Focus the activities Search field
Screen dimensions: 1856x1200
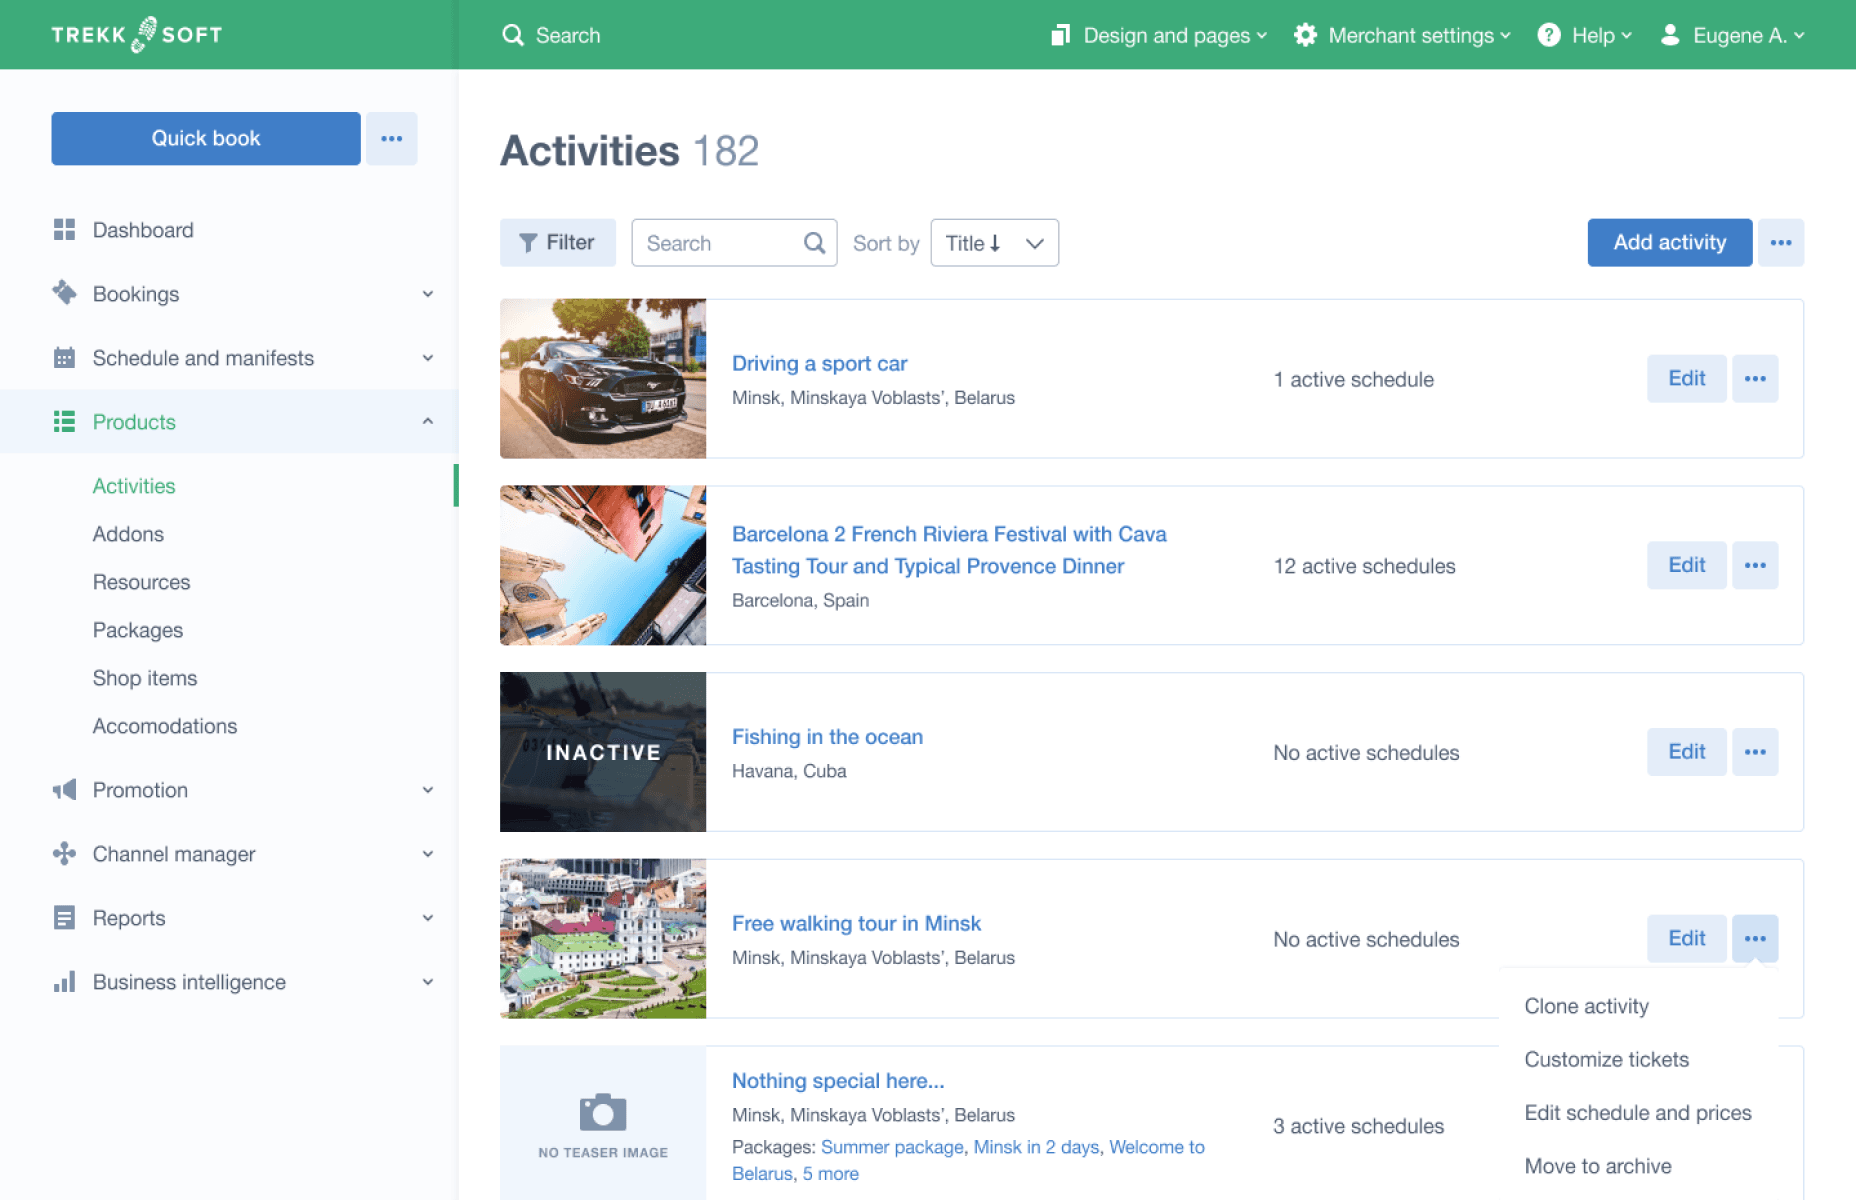pyautogui.click(x=734, y=243)
